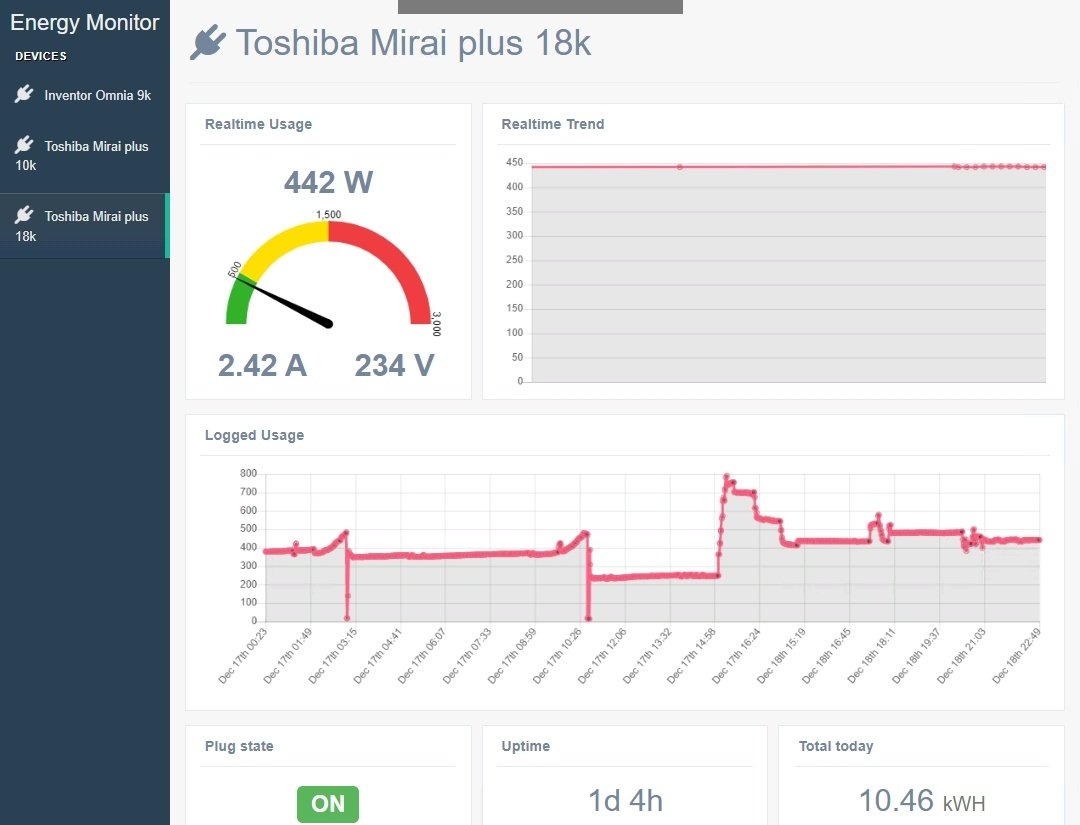Click green segment of power gauge
This screenshot has height=825, width=1080.
tap(238, 302)
